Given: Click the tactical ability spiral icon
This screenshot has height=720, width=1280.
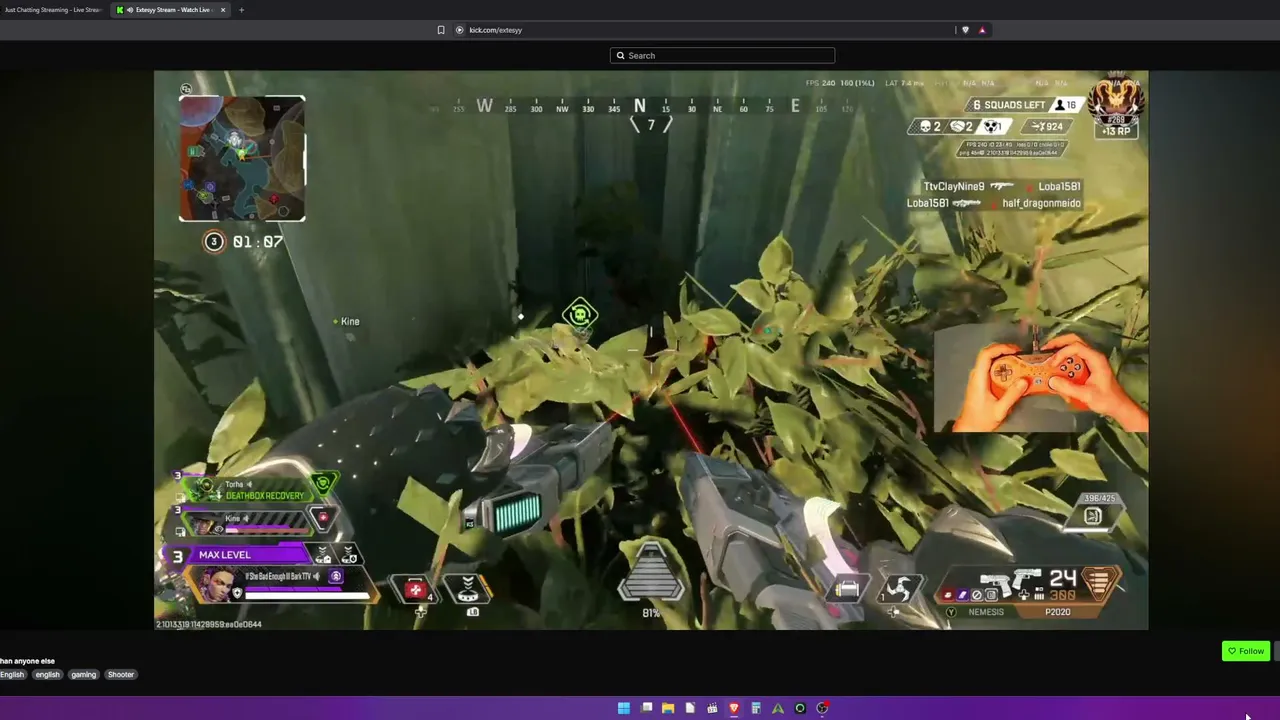Looking at the screenshot, I should click(x=897, y=589).
